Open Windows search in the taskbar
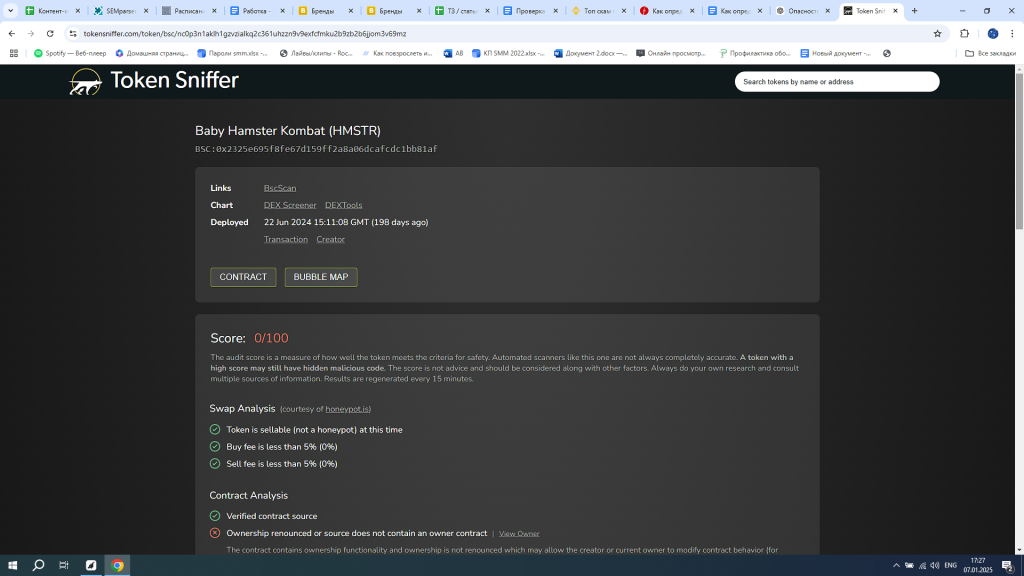 coord(39,566)
